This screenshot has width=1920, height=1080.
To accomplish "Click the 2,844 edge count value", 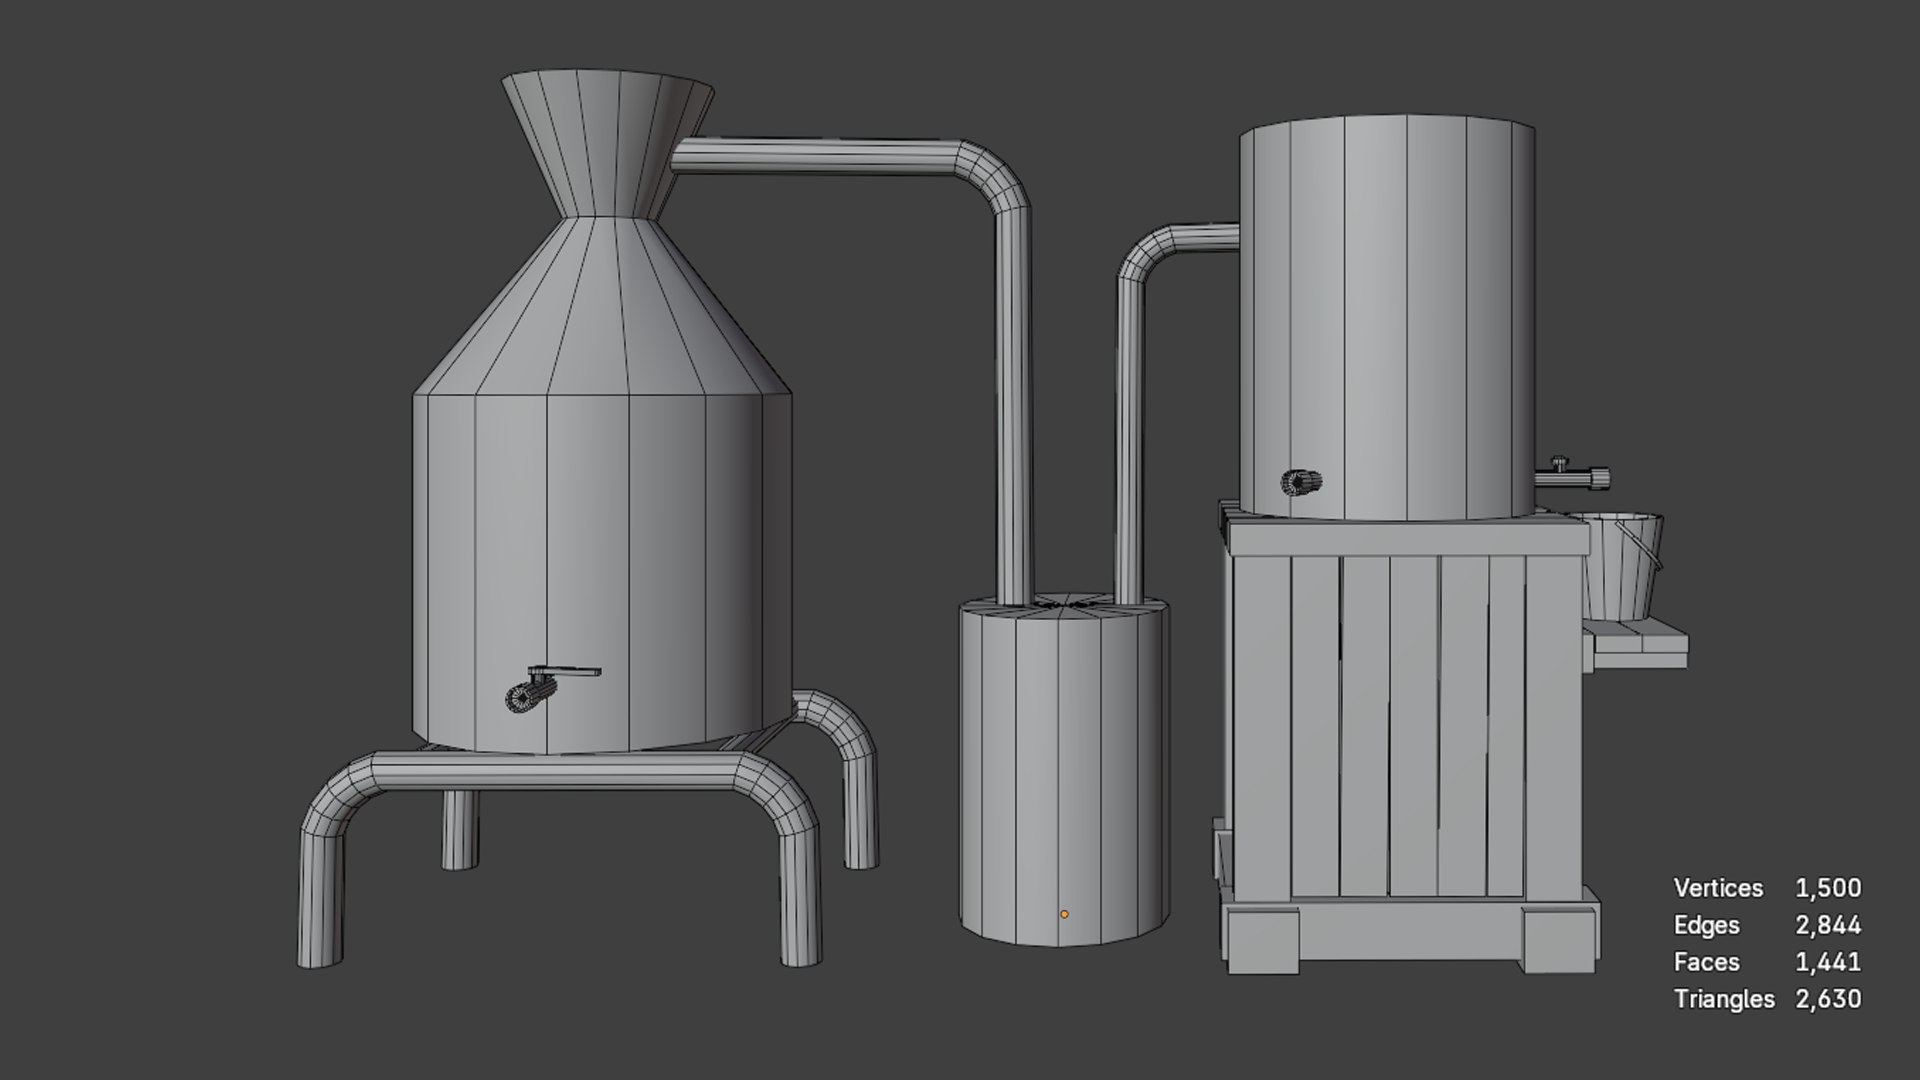I will 1828,926.
